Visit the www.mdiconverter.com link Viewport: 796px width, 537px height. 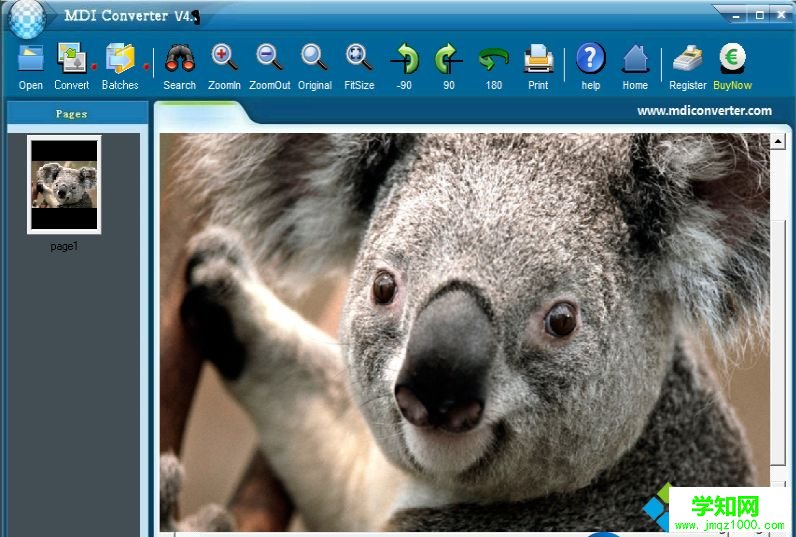pyautogui.click(x=704, y=111)
